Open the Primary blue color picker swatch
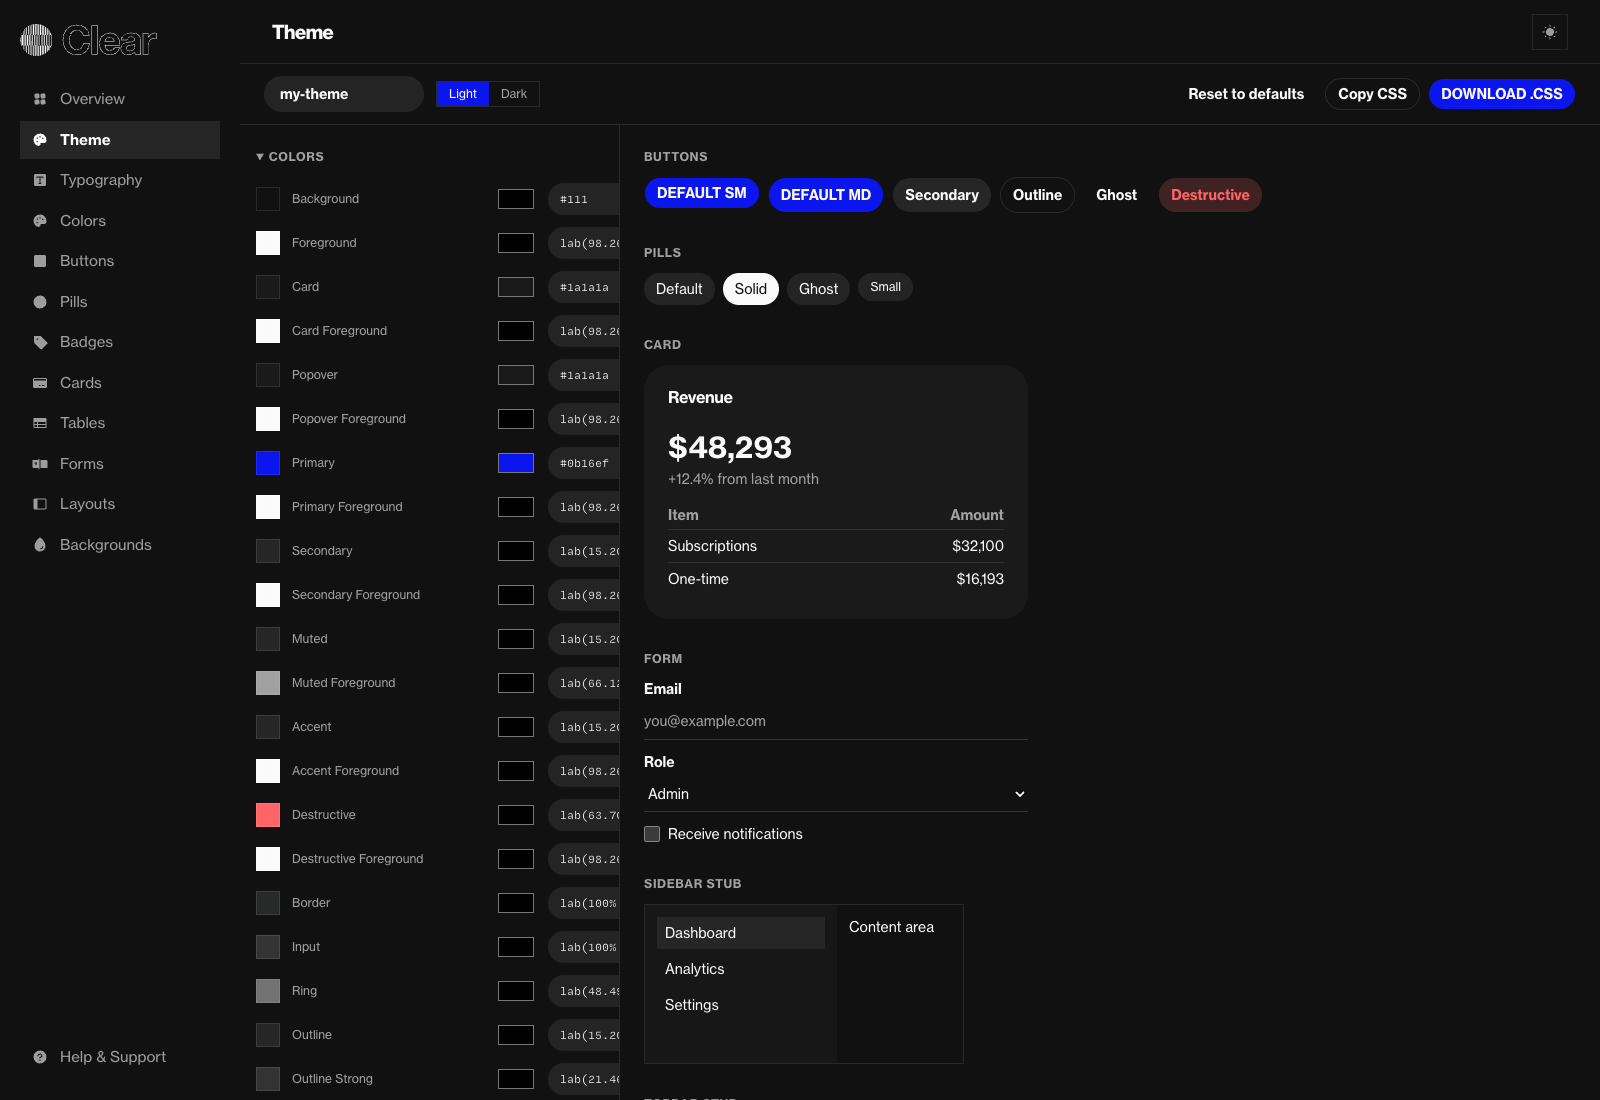 click(516, 463)
